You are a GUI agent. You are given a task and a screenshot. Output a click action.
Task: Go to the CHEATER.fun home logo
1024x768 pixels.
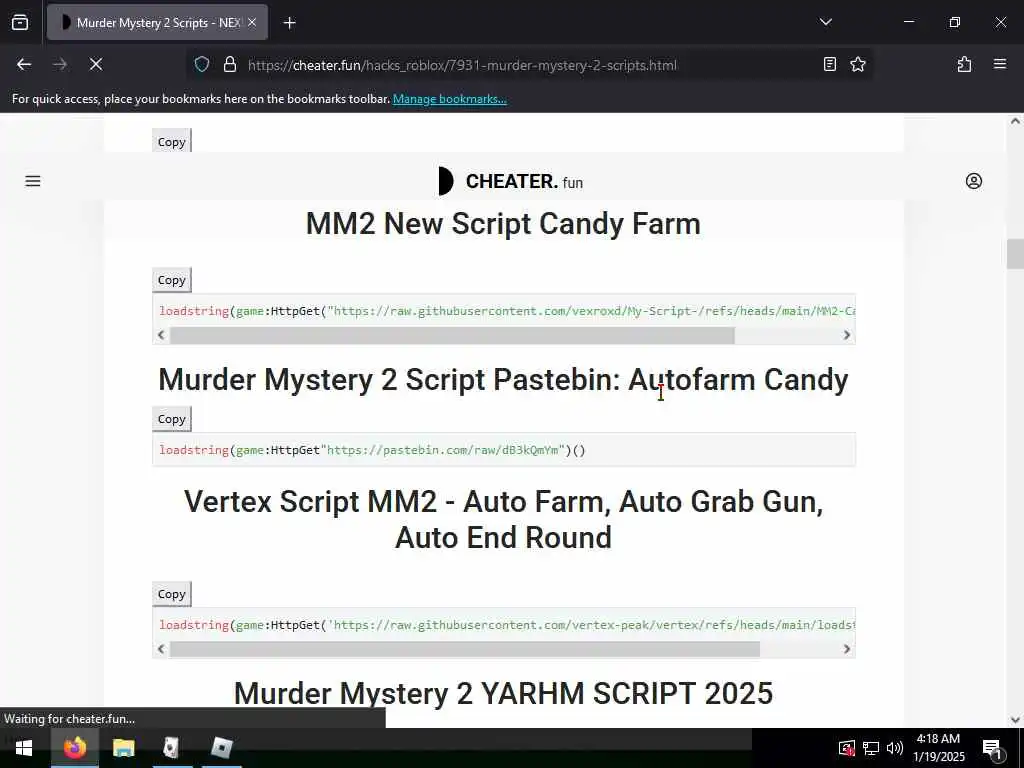[511, 182]
